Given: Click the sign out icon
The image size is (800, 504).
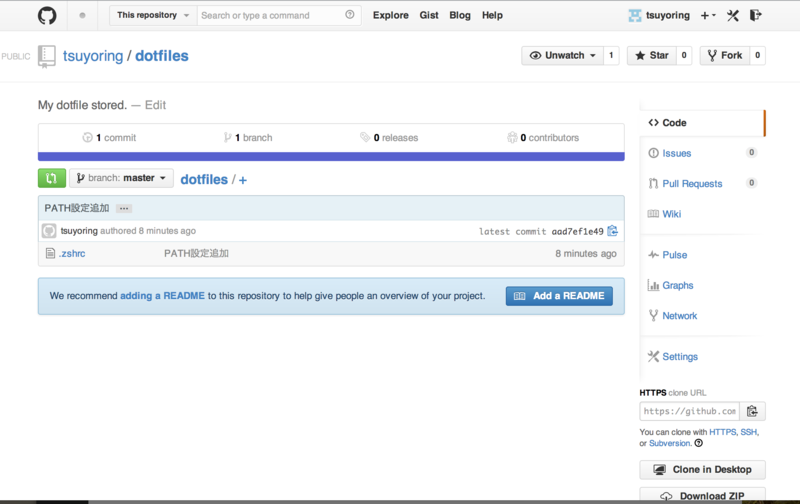Looking at the screenshot, I should tap(755, 15).
